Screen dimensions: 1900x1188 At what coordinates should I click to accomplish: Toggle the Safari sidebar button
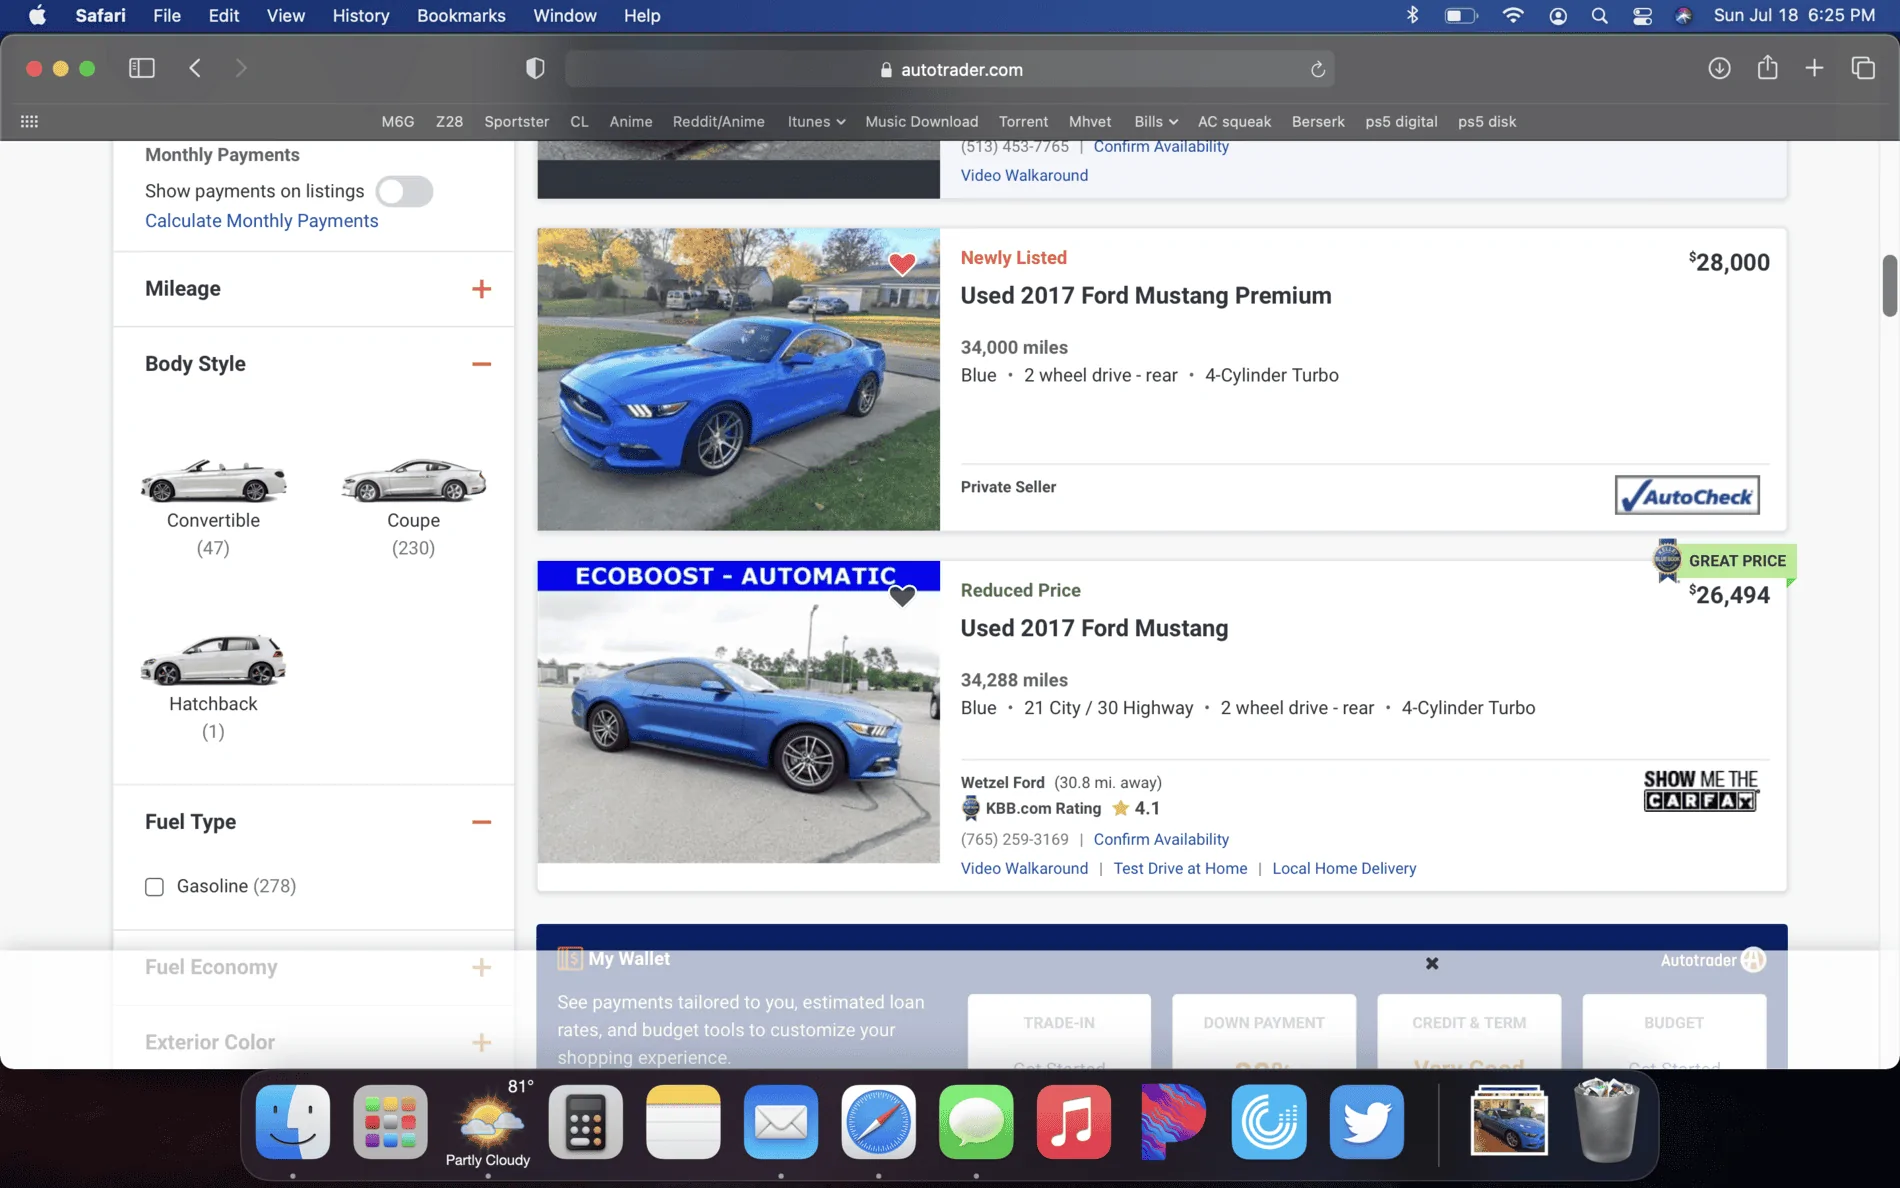[x=142, y=68]
